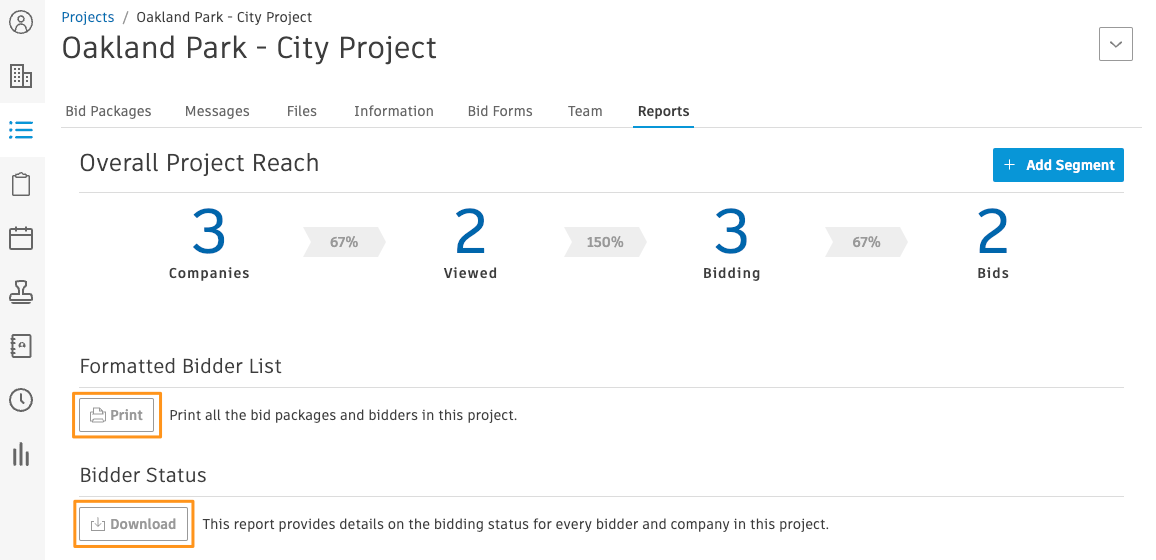
Task: Open the clipboard icon in sidebar
Action: pos(21,184)
